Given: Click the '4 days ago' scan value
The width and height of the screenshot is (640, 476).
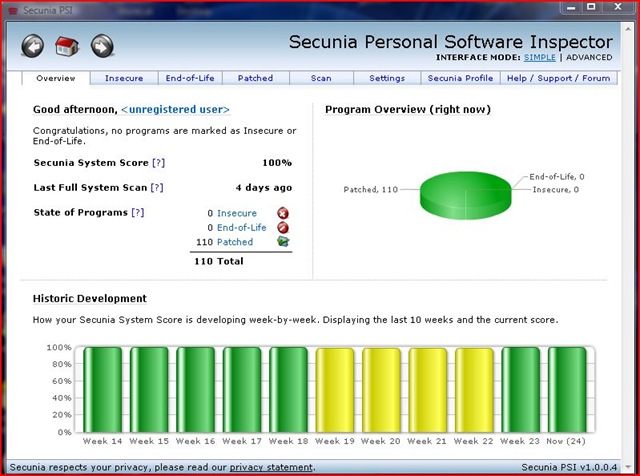Looking at the screenshot, I should pyautogui.click(x=264, y=188).
